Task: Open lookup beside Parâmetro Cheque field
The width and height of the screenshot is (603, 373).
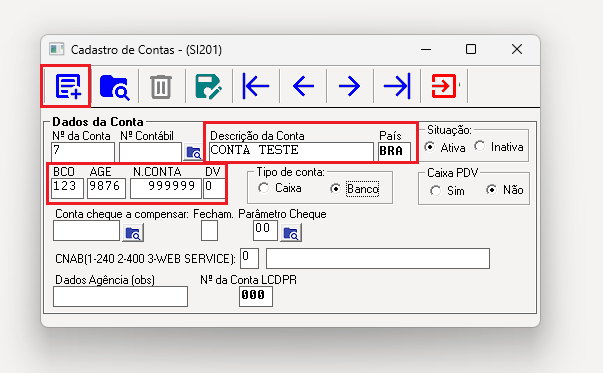Action: [291, 233]
